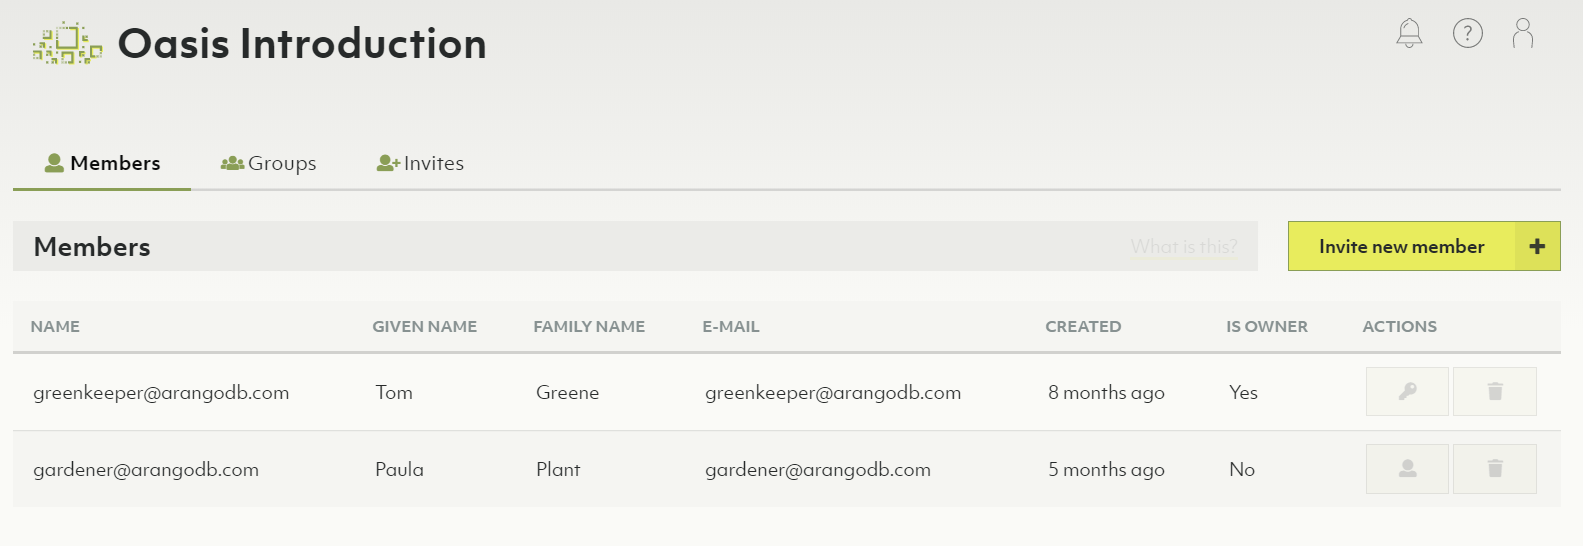Delete member greenkeeper using trash icon
1583x546 pixels.
(1494, 391)
